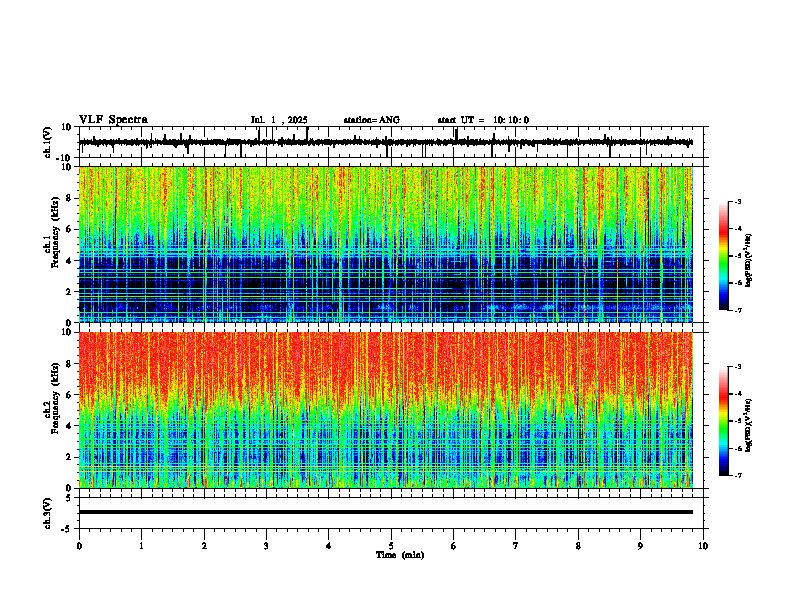The image size is (792, 612).
Task: Select the "start UT = 10:10:0" text
Action: 483,120
